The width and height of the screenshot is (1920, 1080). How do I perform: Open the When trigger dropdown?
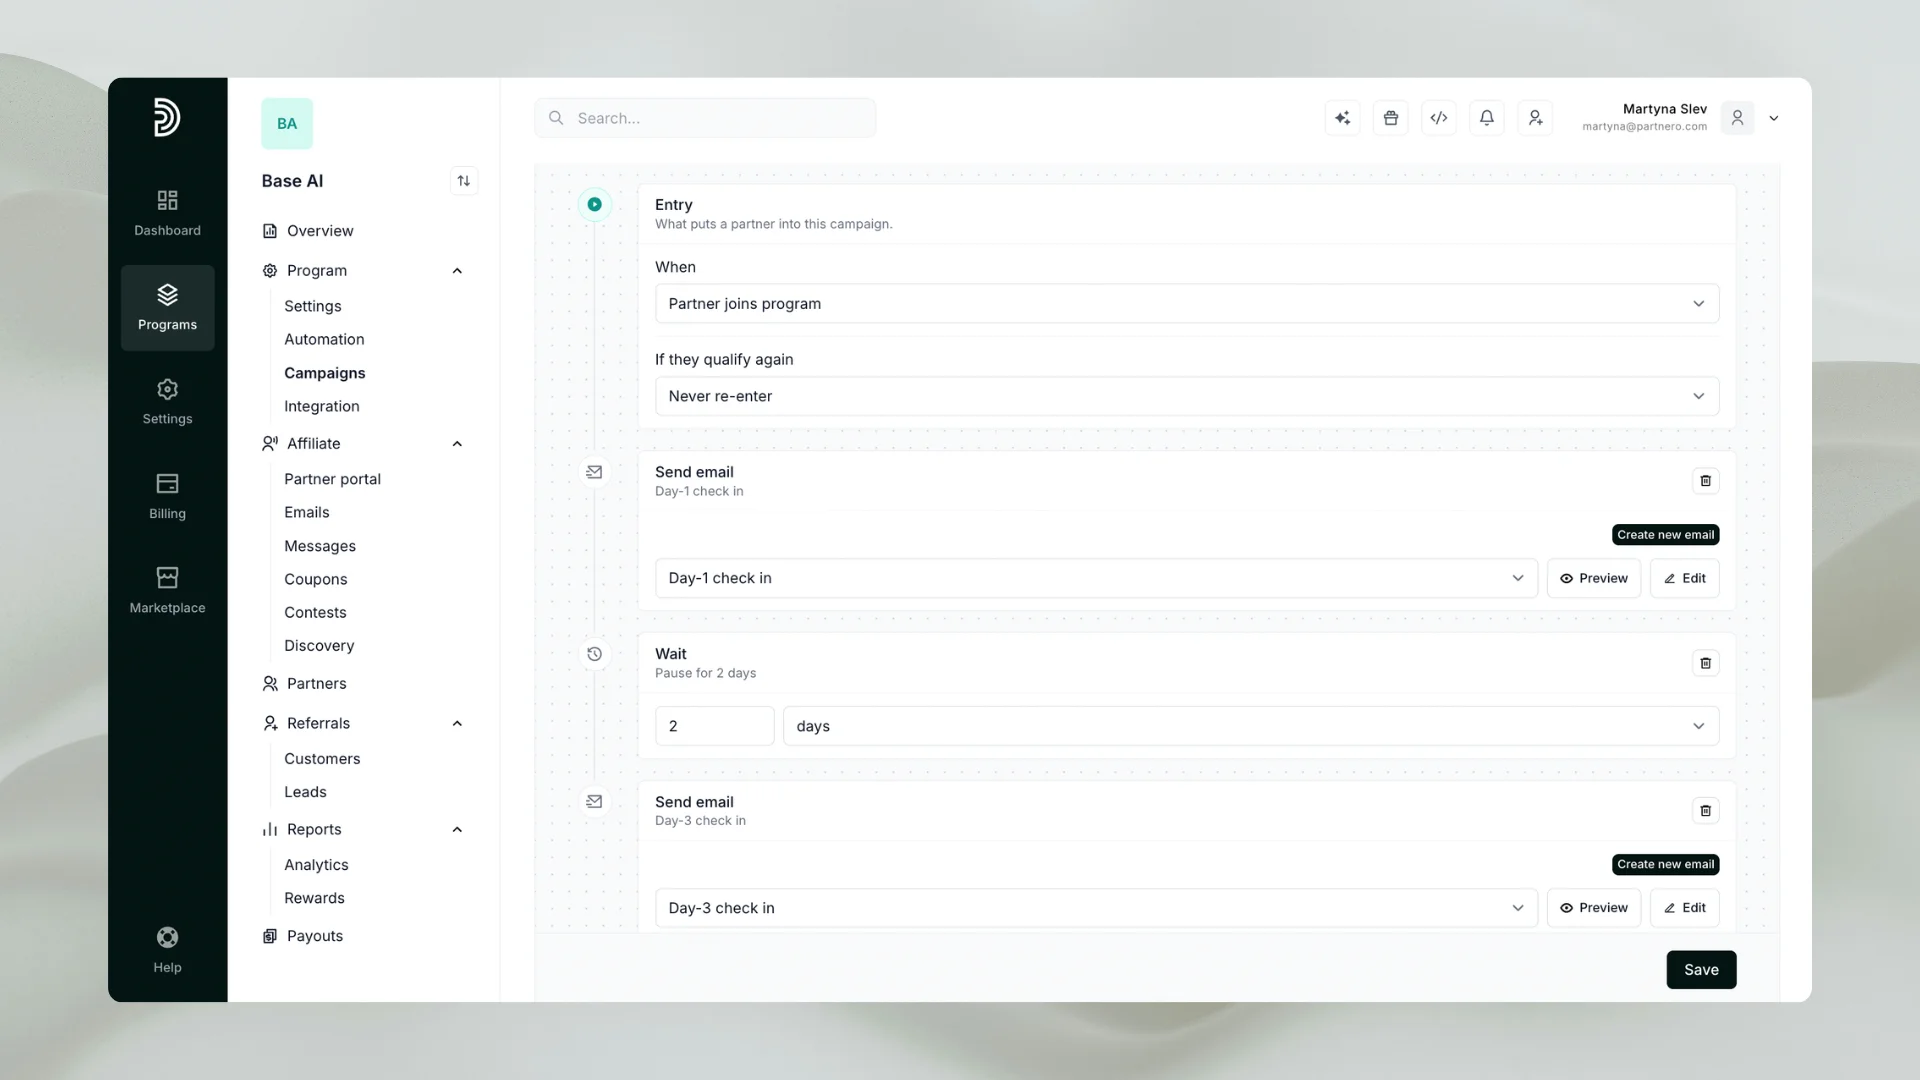click(x=1186, y=304)
